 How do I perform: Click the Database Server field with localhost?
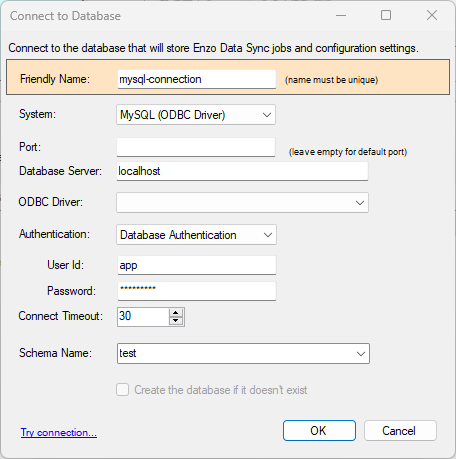[242, 171]
